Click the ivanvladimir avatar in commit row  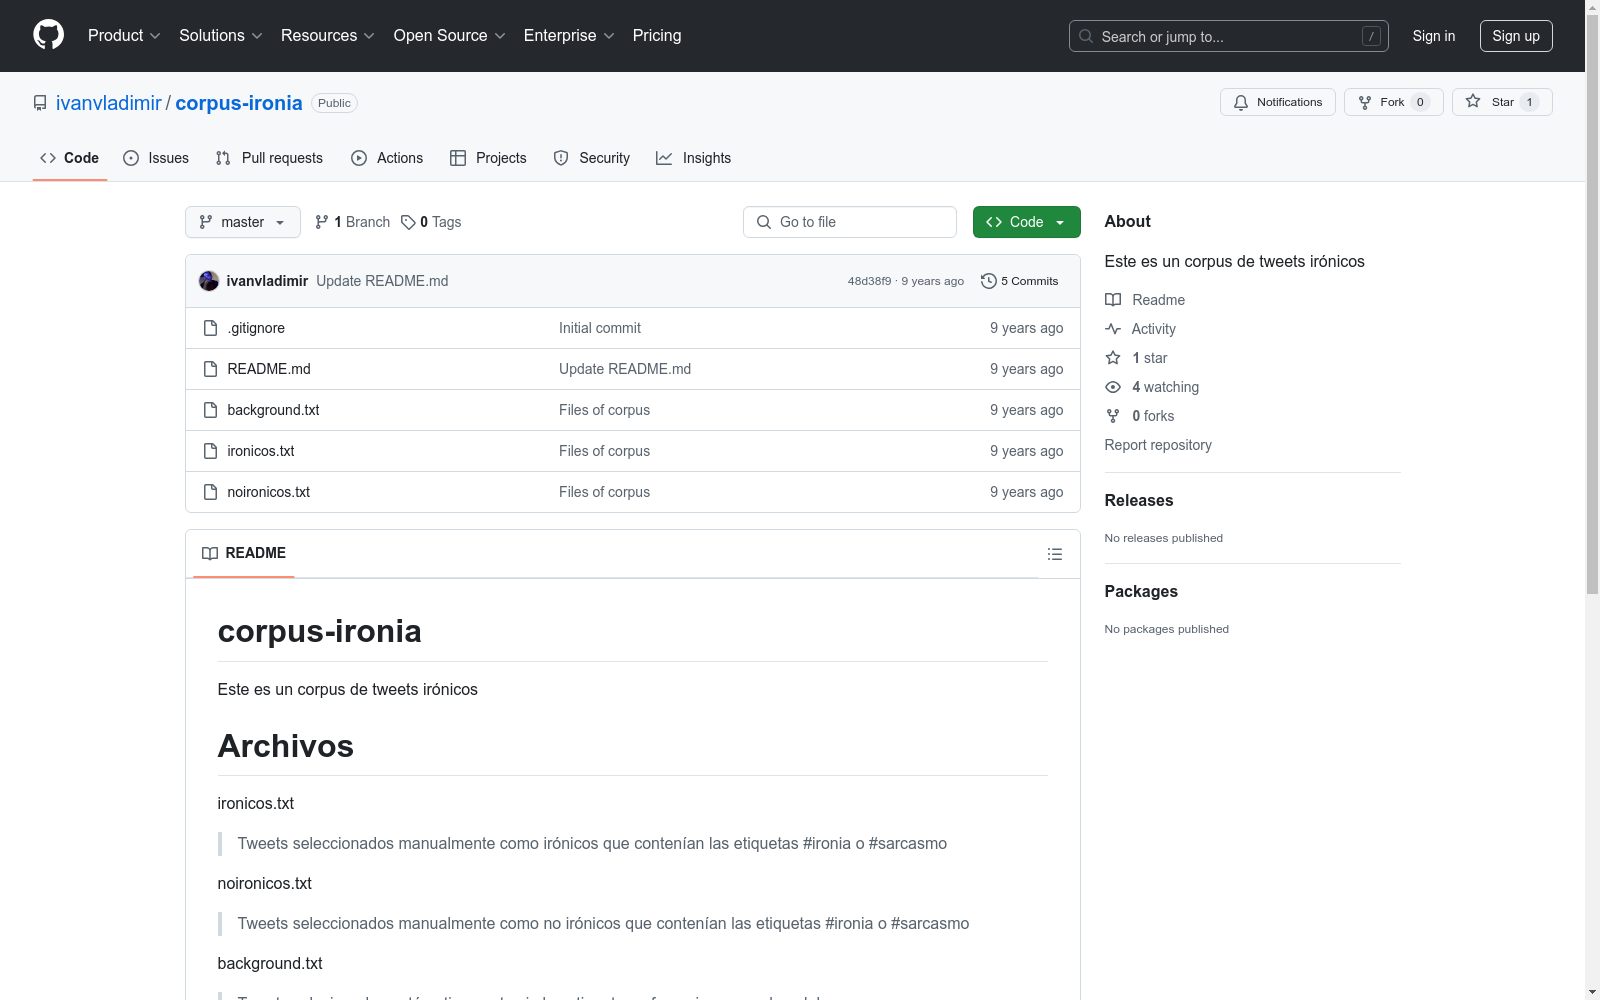click(x=209, y=281)
